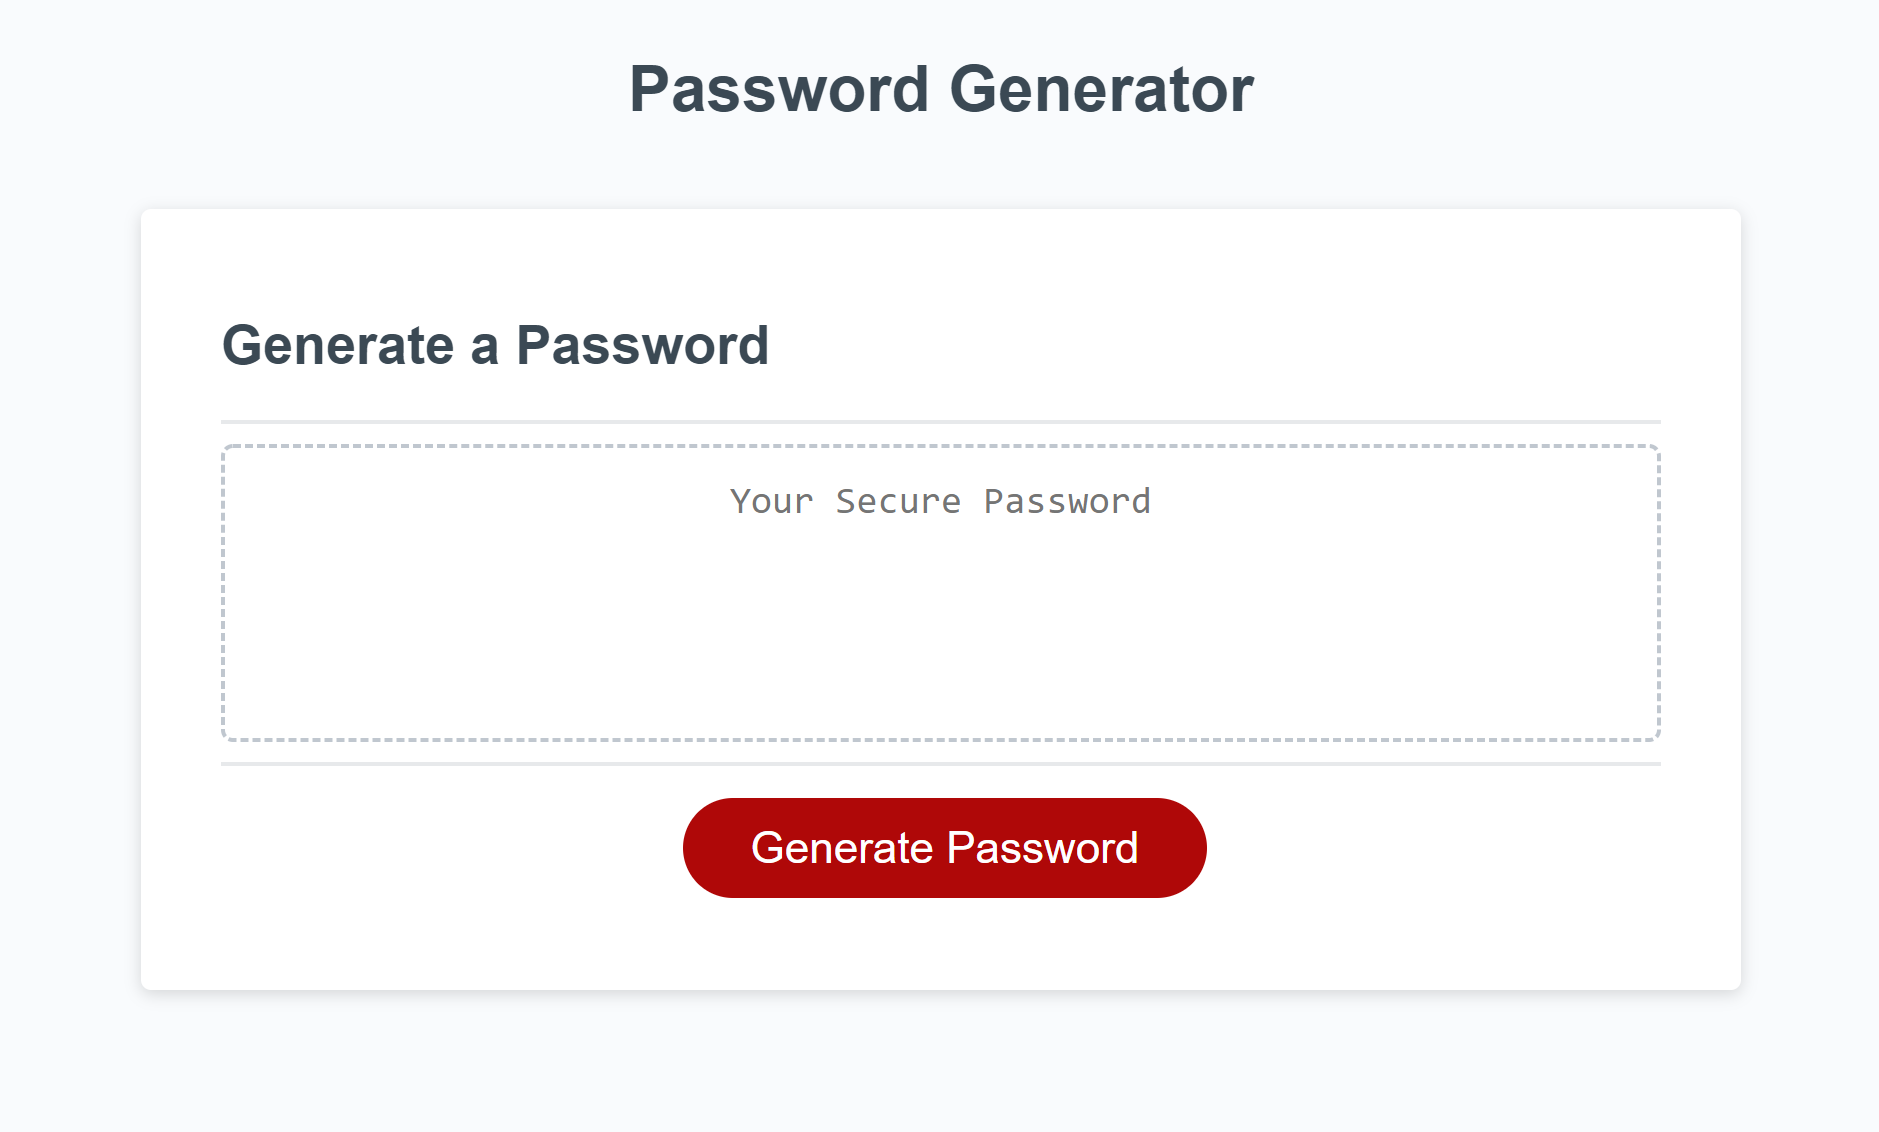Click the word Password on the red button

pos(1042,848)
